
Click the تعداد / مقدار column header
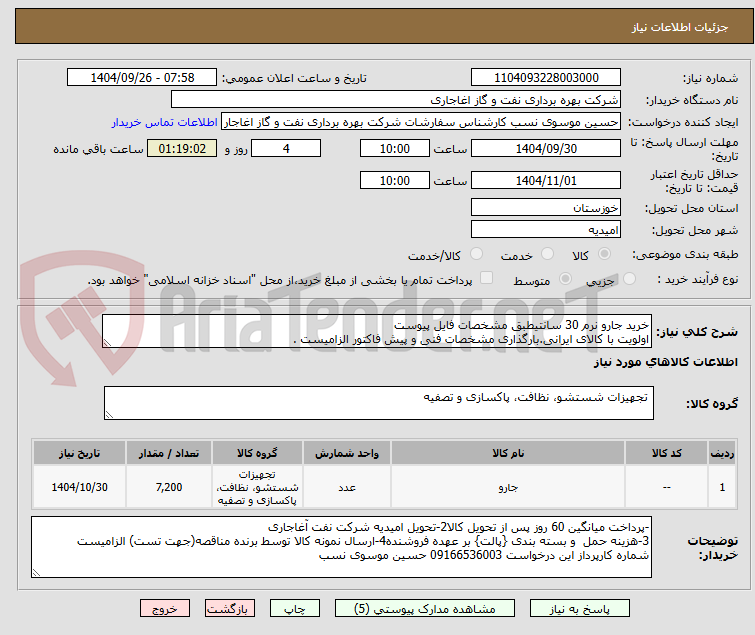point(169,453)
